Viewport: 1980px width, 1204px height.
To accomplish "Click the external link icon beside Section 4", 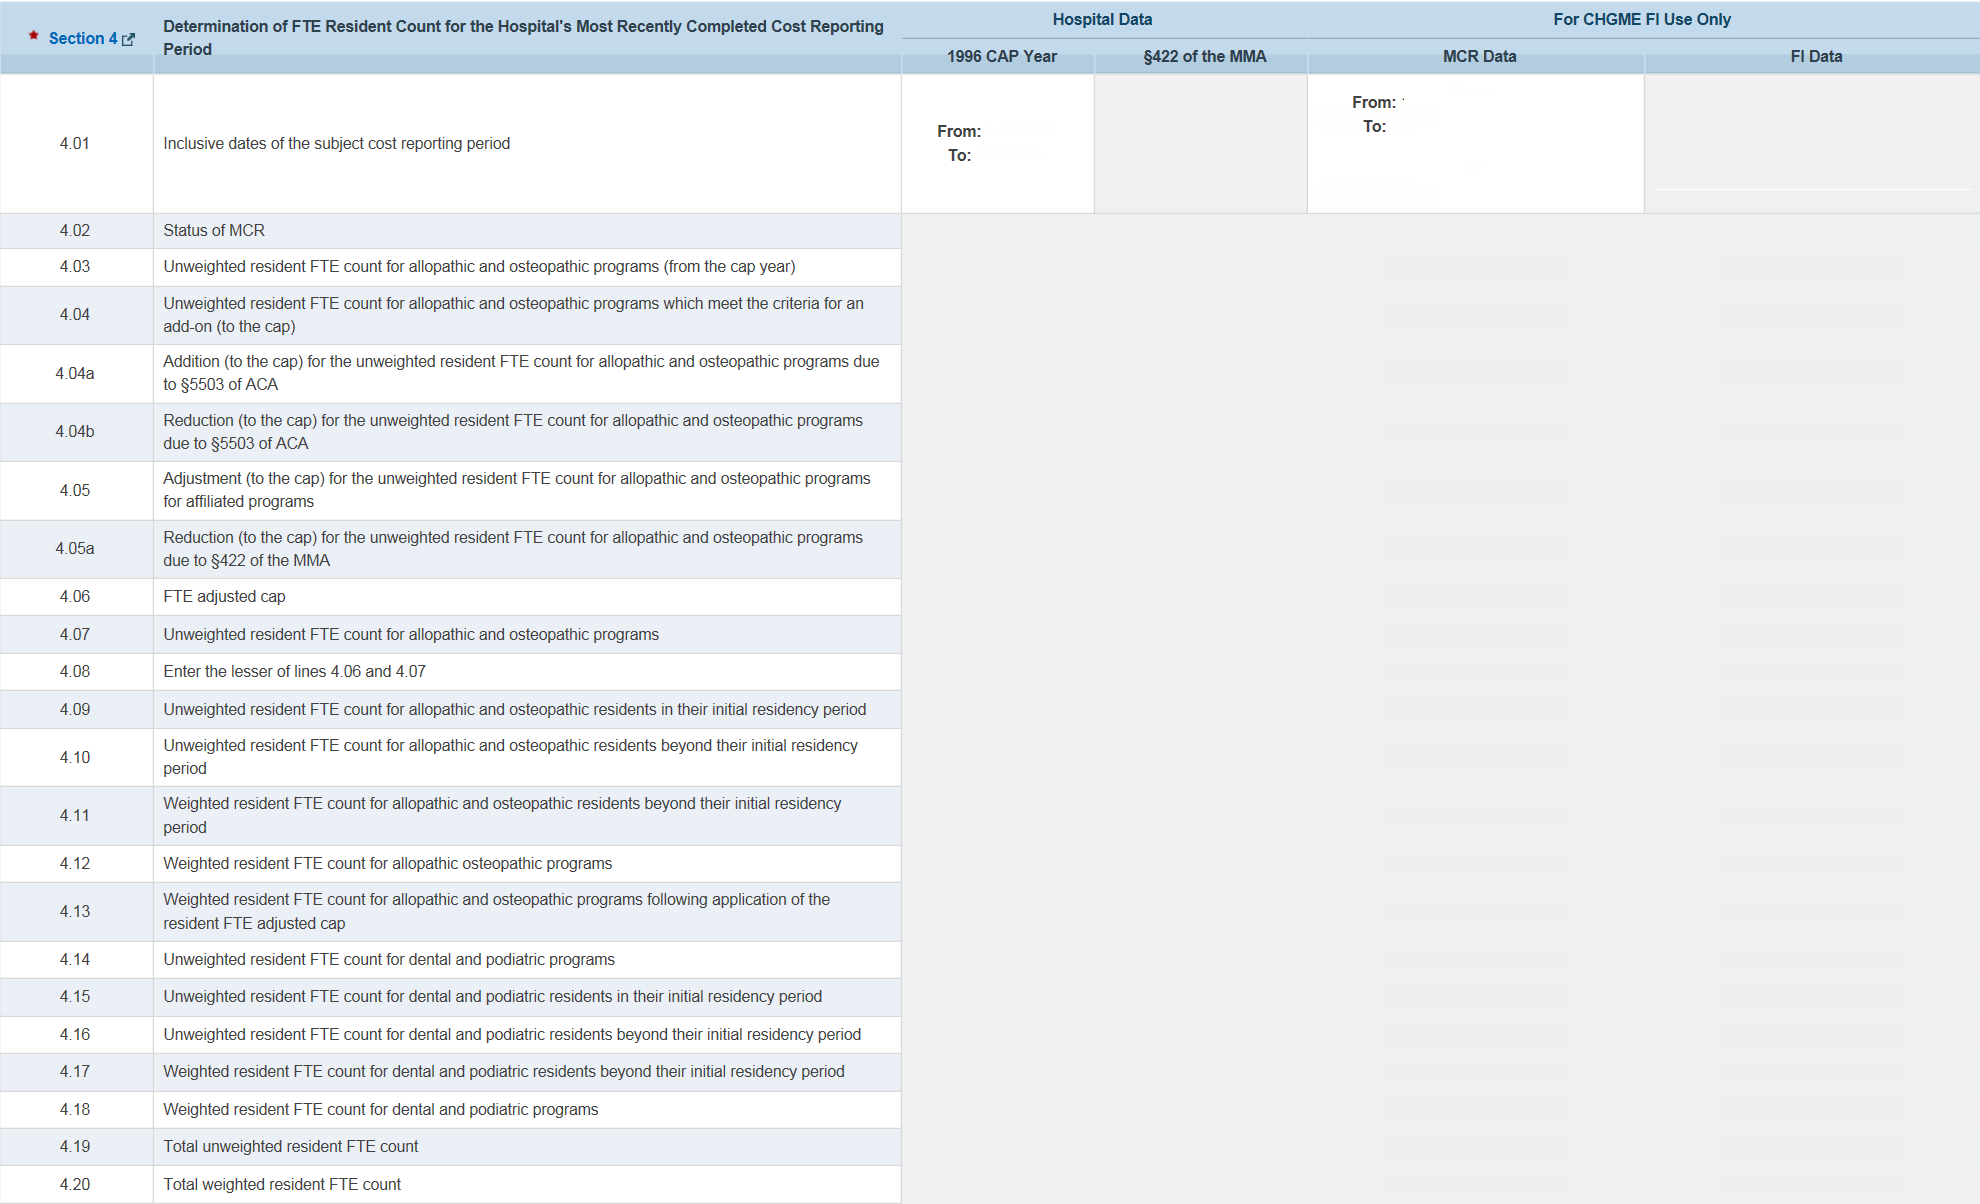I will tap(128, 39).
